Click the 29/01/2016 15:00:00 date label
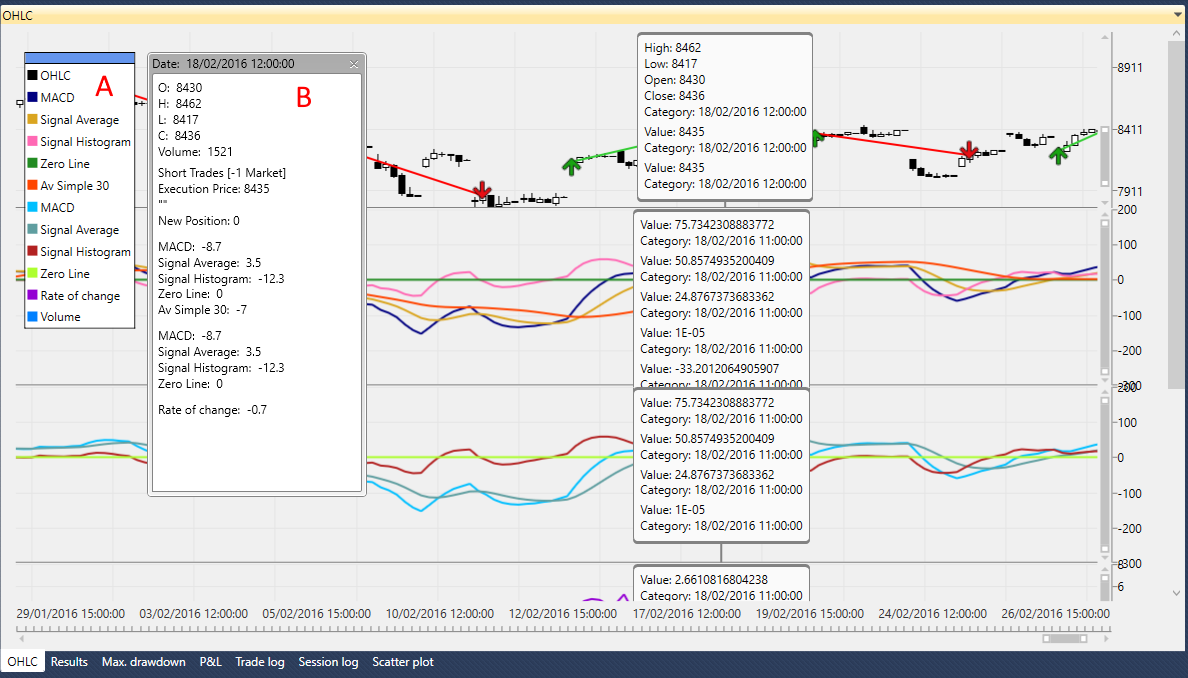 pos(70,614)
